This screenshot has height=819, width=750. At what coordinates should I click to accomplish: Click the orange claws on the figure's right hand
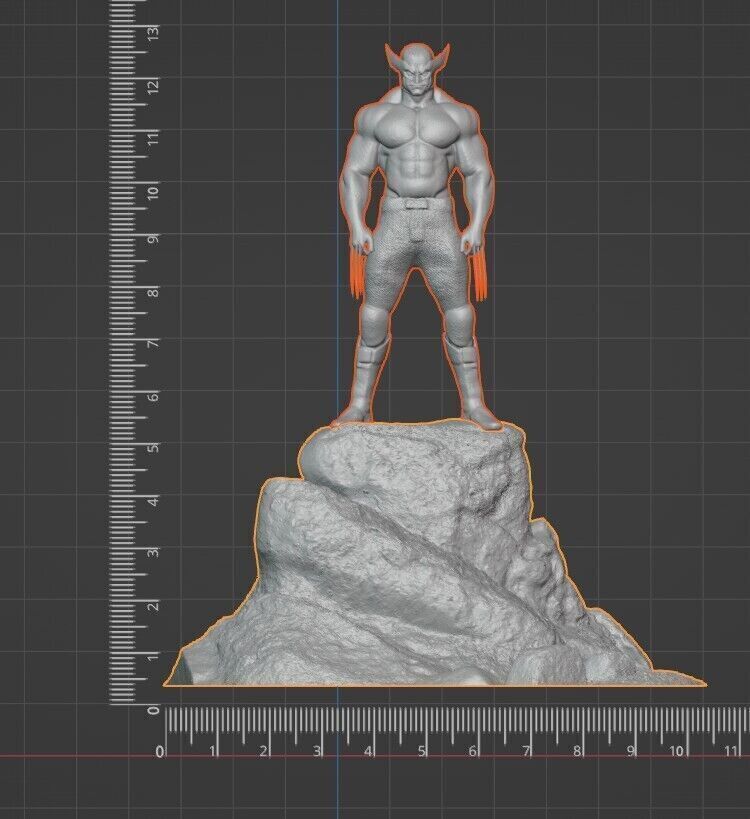(359, 272)
